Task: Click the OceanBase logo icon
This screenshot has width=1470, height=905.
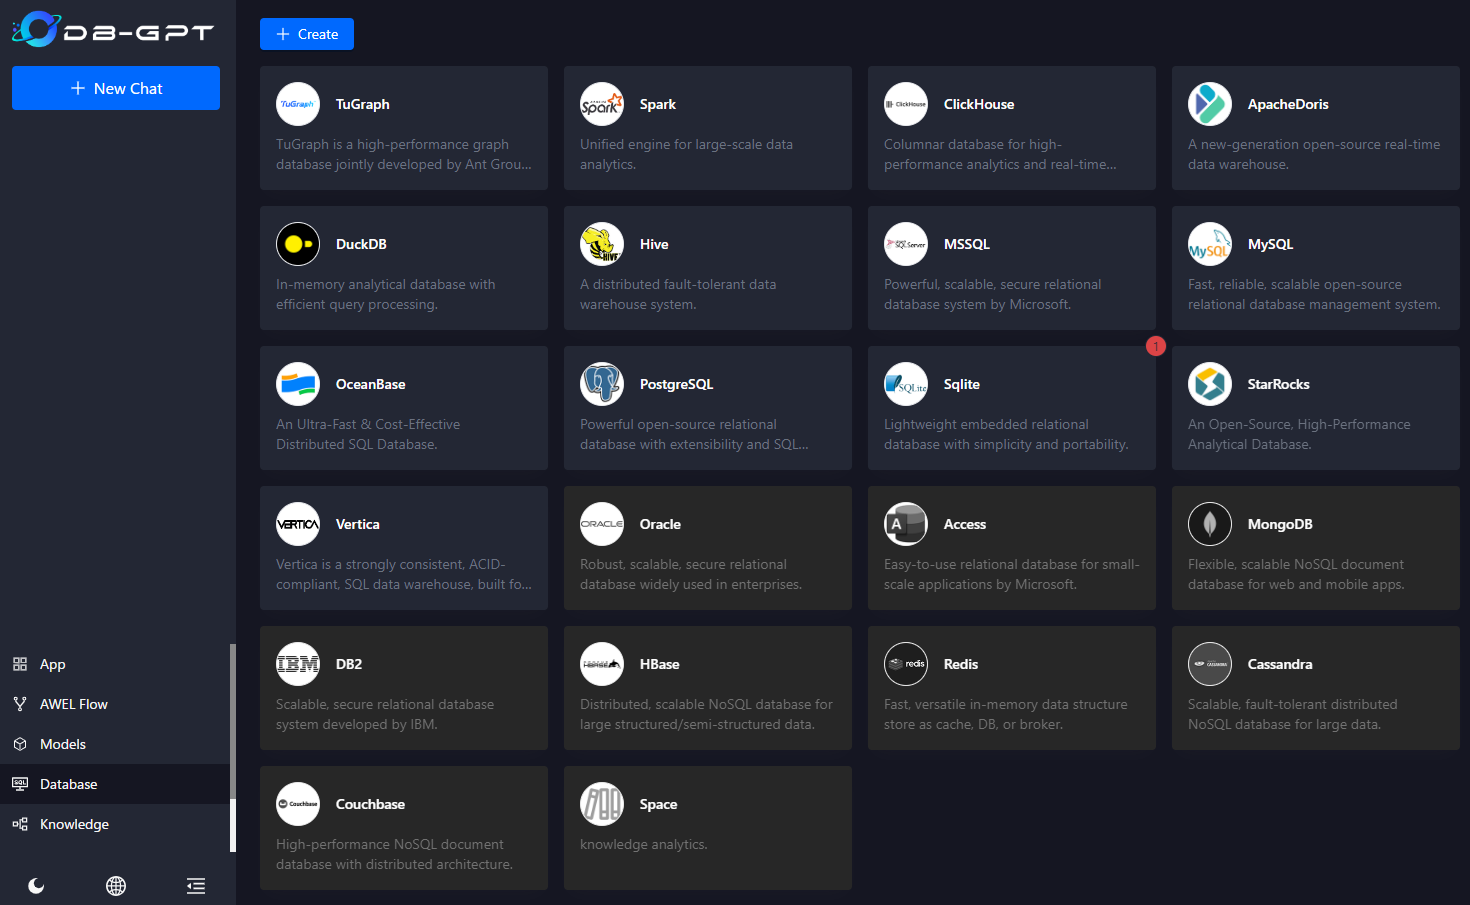Action: coord(298,384)
